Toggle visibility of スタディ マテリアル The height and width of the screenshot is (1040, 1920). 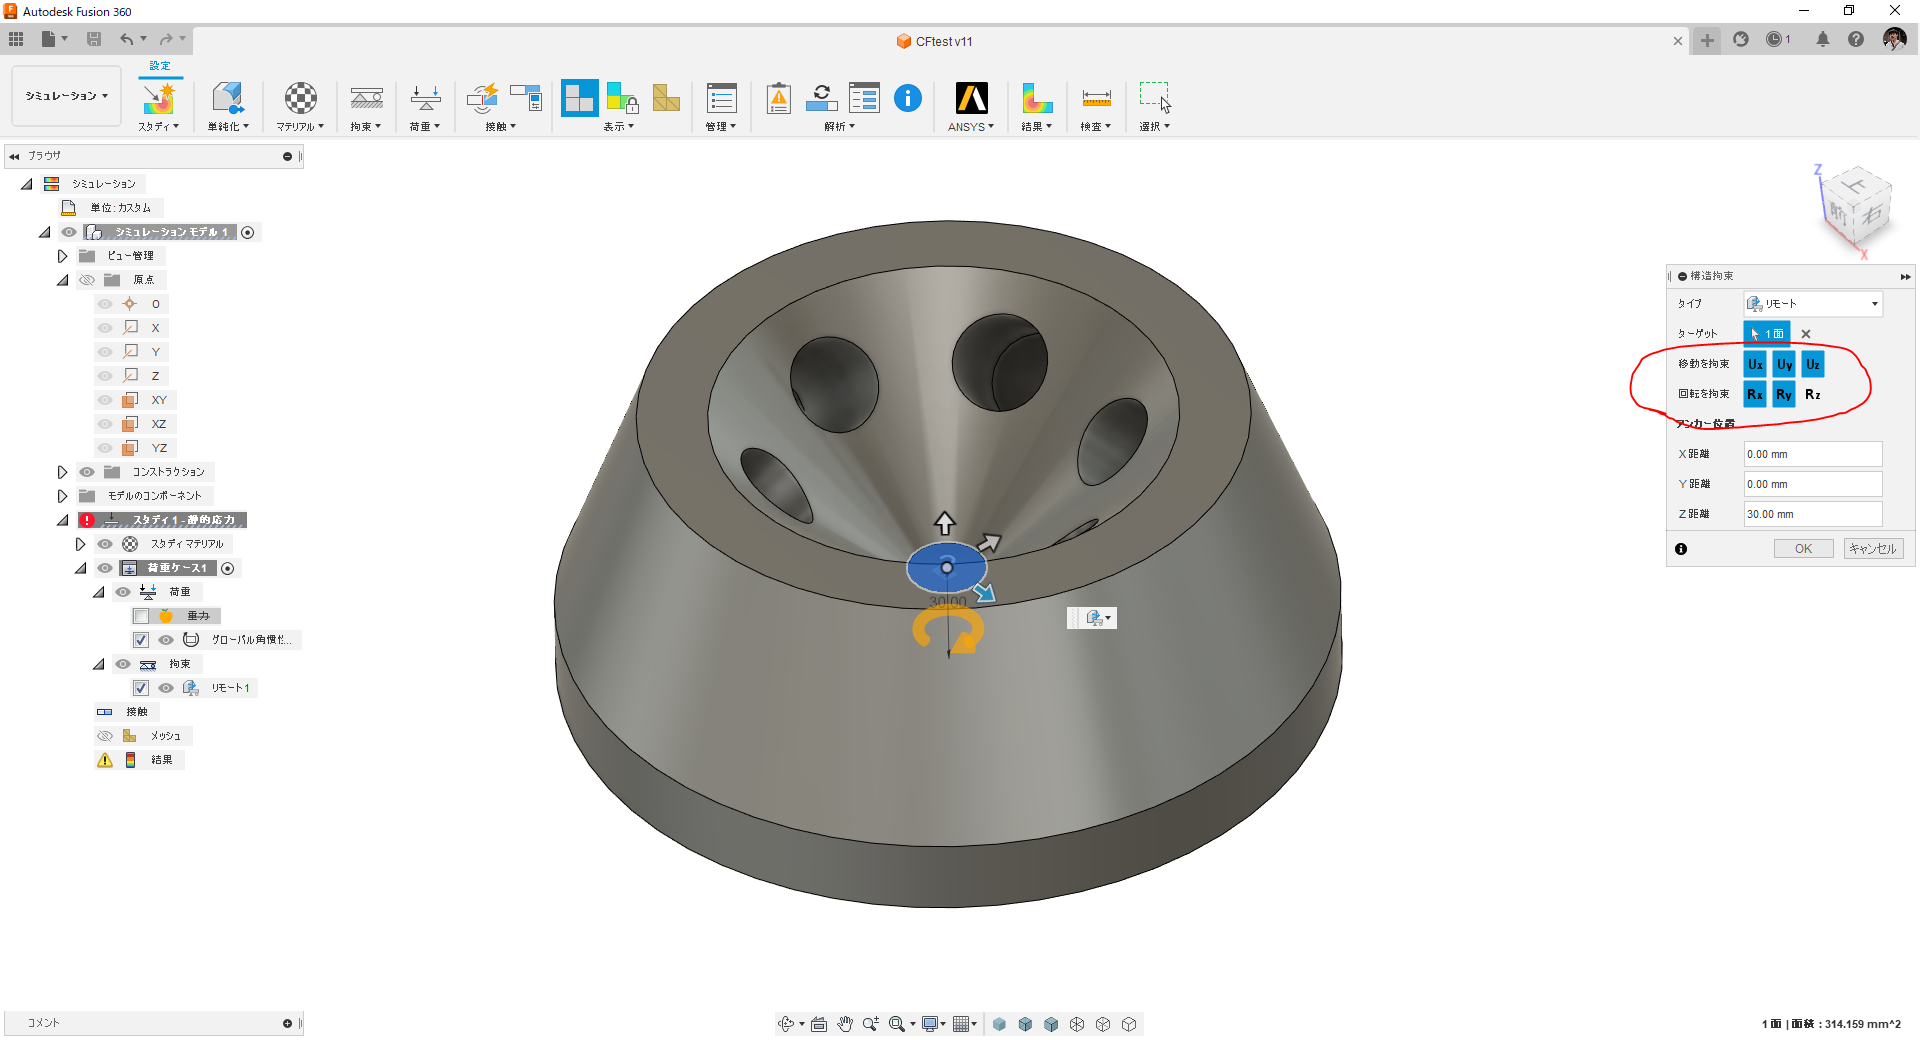(x=105, y=544)
